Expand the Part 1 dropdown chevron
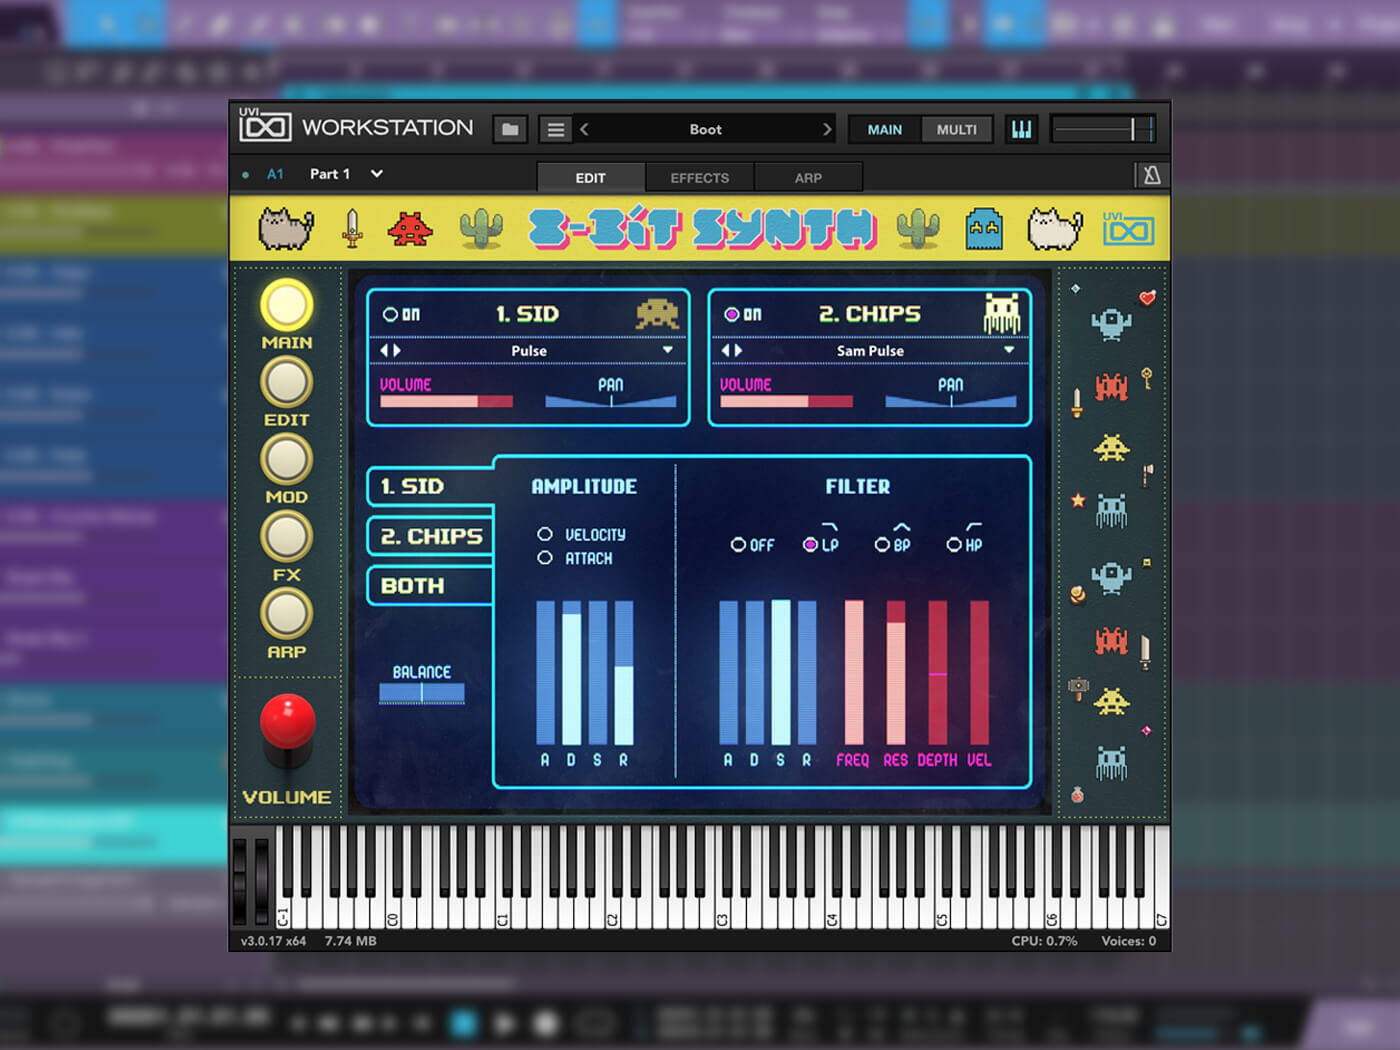The image size is (1400, 1050). click(x=376, y=174)
